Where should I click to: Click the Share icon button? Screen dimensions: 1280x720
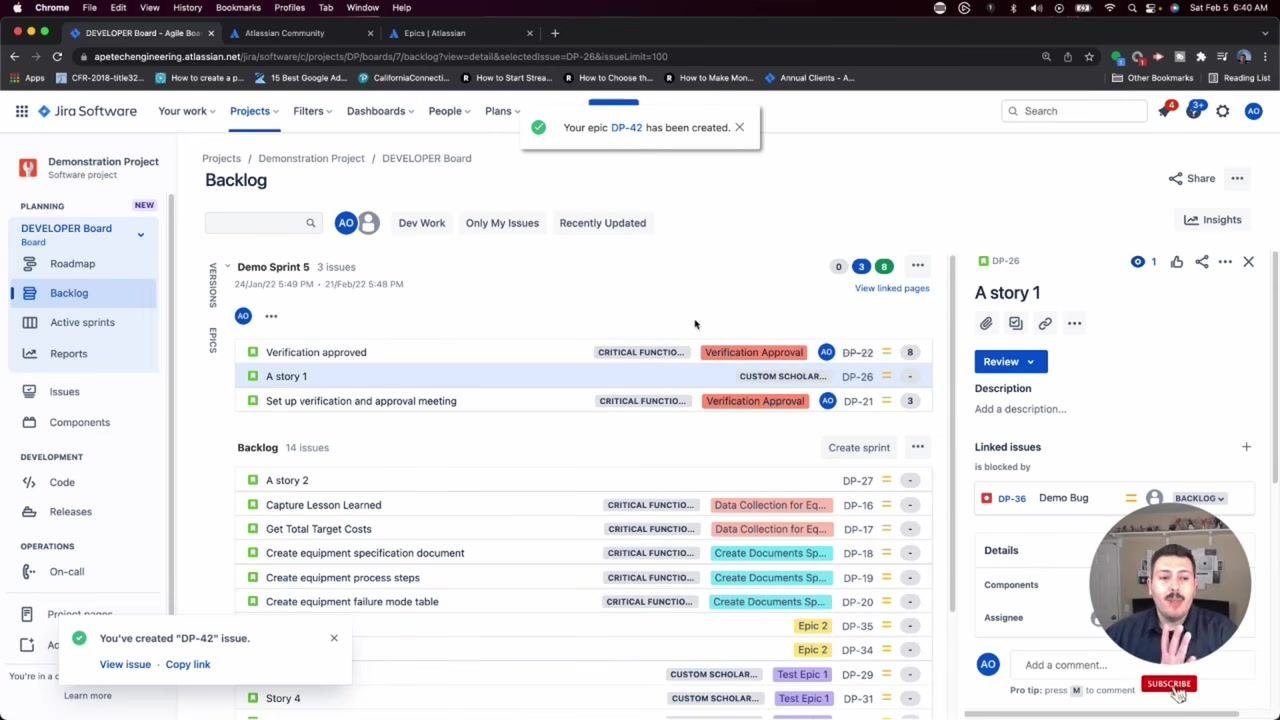click(1192, 178)
